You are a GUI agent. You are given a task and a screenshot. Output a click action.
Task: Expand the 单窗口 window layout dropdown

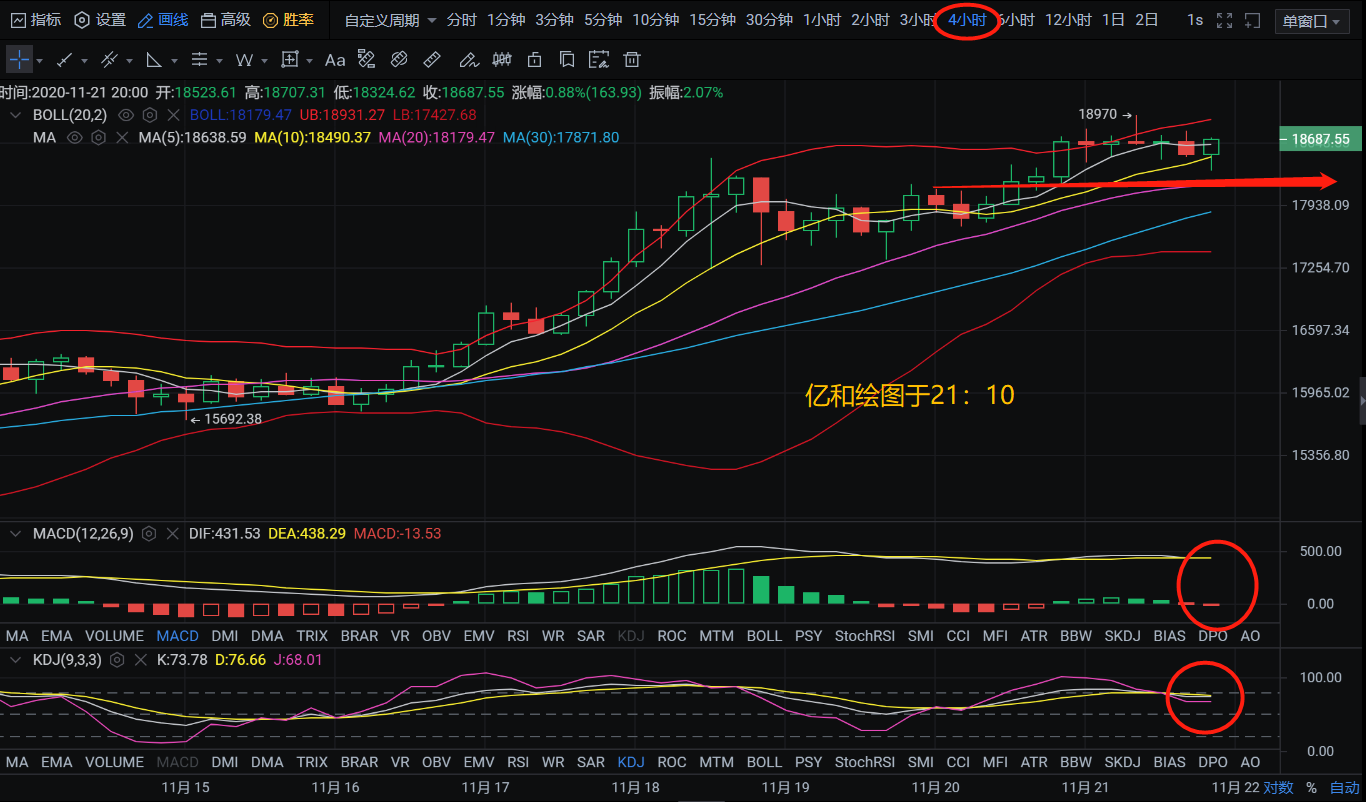[x=1312, y=21]
